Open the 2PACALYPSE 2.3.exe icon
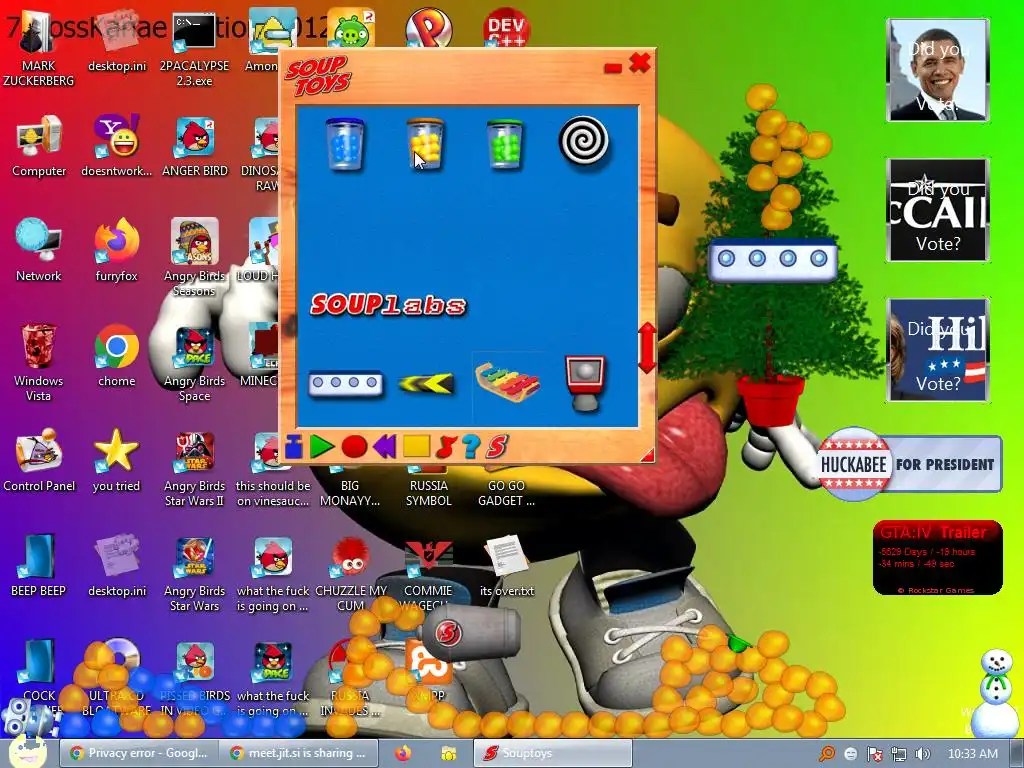This screenshot has width=1024, height=768. [x=194, y=49]
